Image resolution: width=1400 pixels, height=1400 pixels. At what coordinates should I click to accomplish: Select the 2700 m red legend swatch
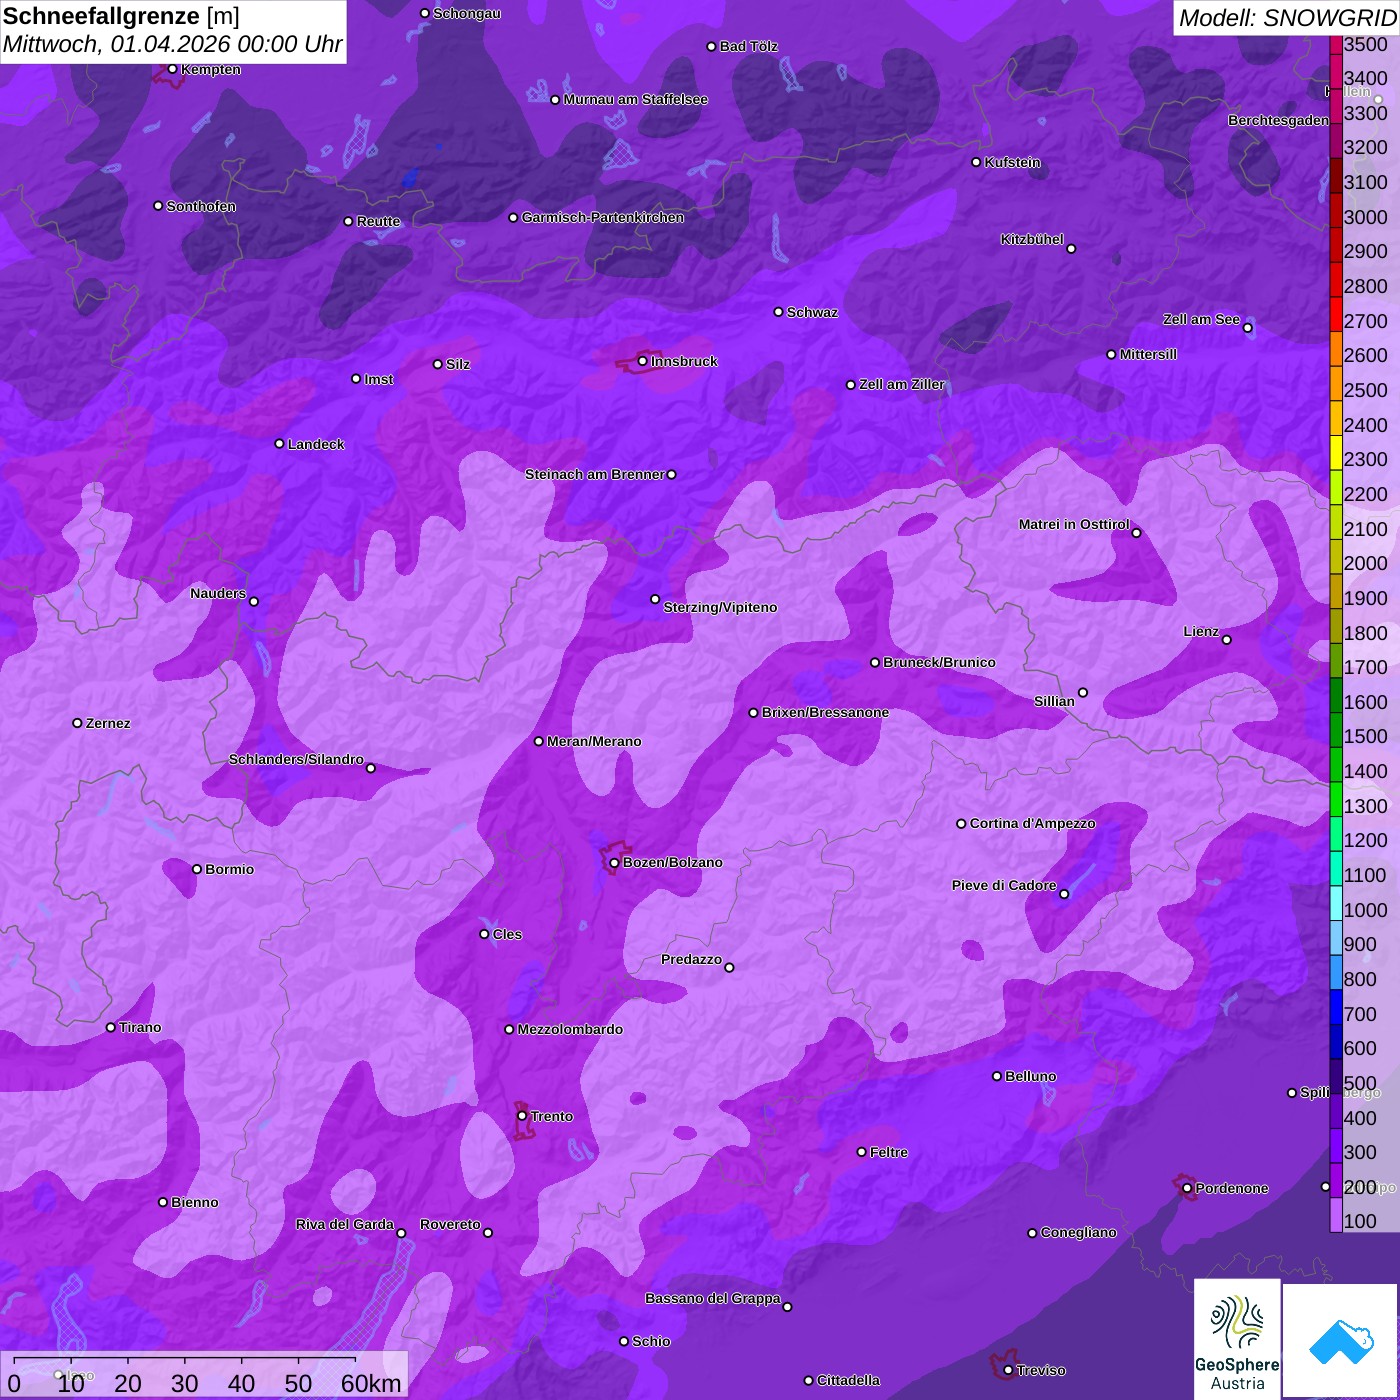(x=1336, y=314)
